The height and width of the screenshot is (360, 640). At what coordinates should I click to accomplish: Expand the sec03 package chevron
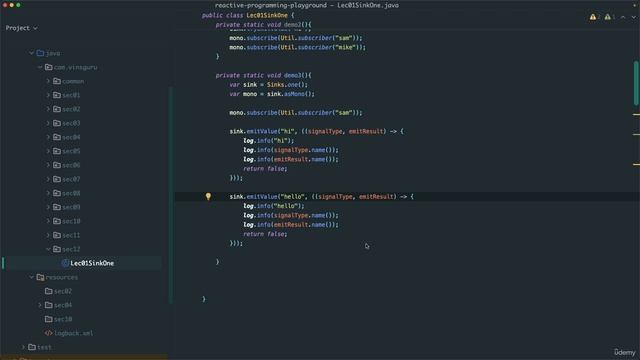click(x=48, y=123)
